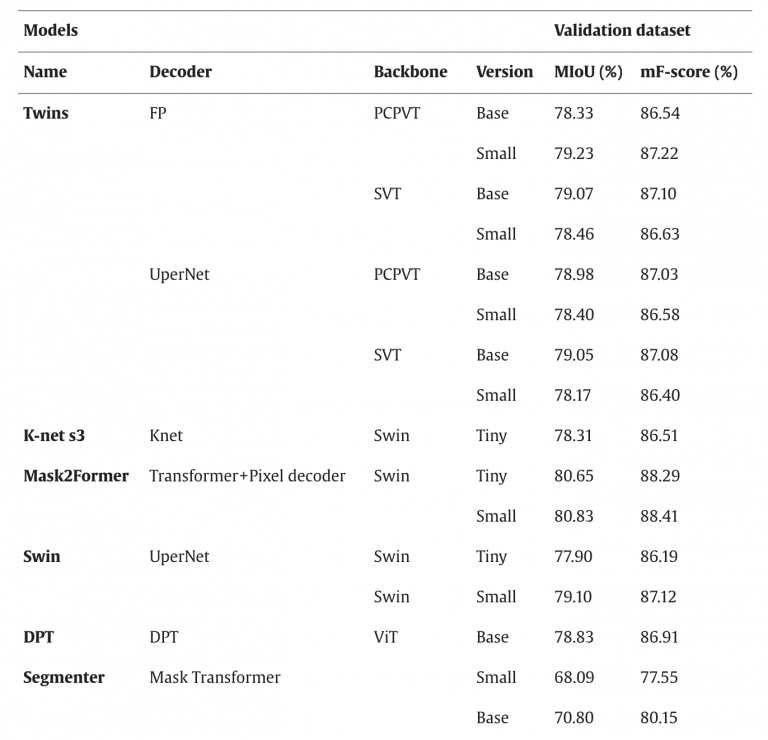Select the Mask Transformer decoder cell
Screen dimensions: 768x740
(215, 678)
